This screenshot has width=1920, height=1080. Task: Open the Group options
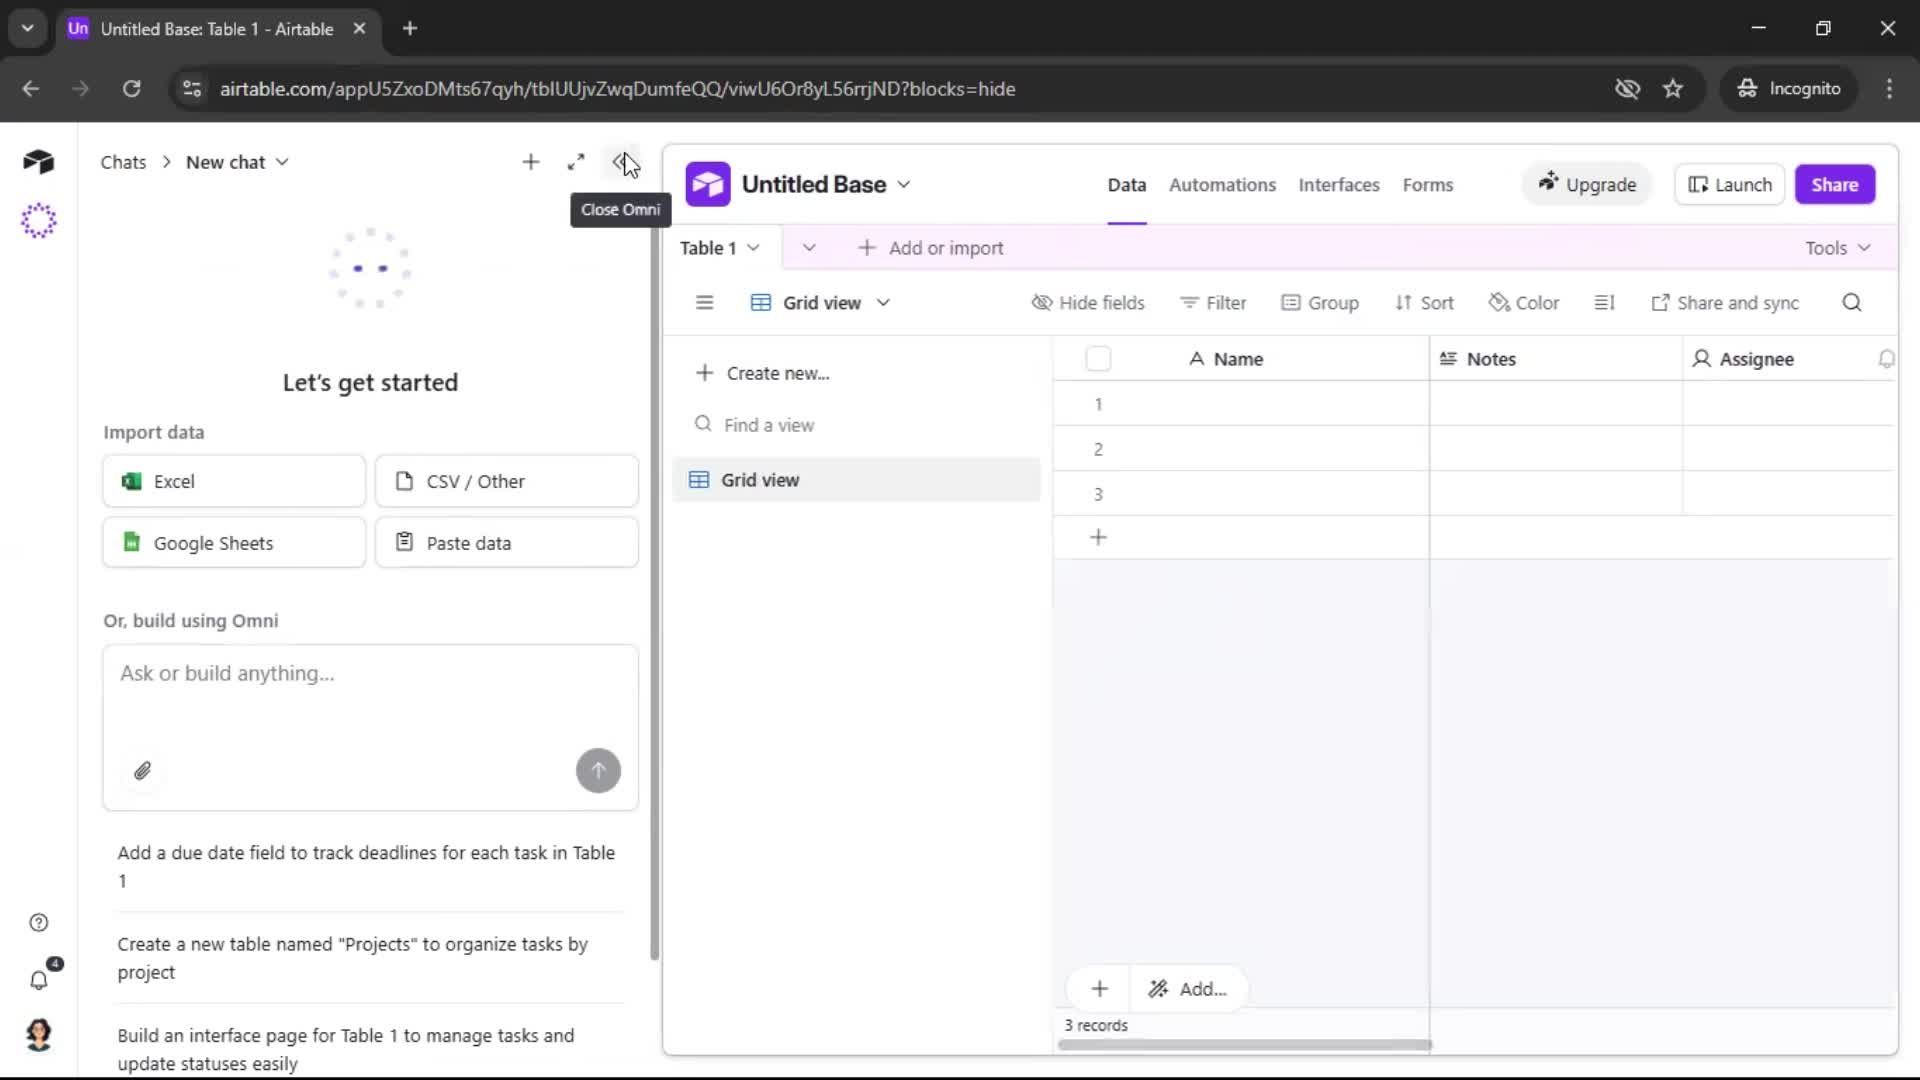1320,303
